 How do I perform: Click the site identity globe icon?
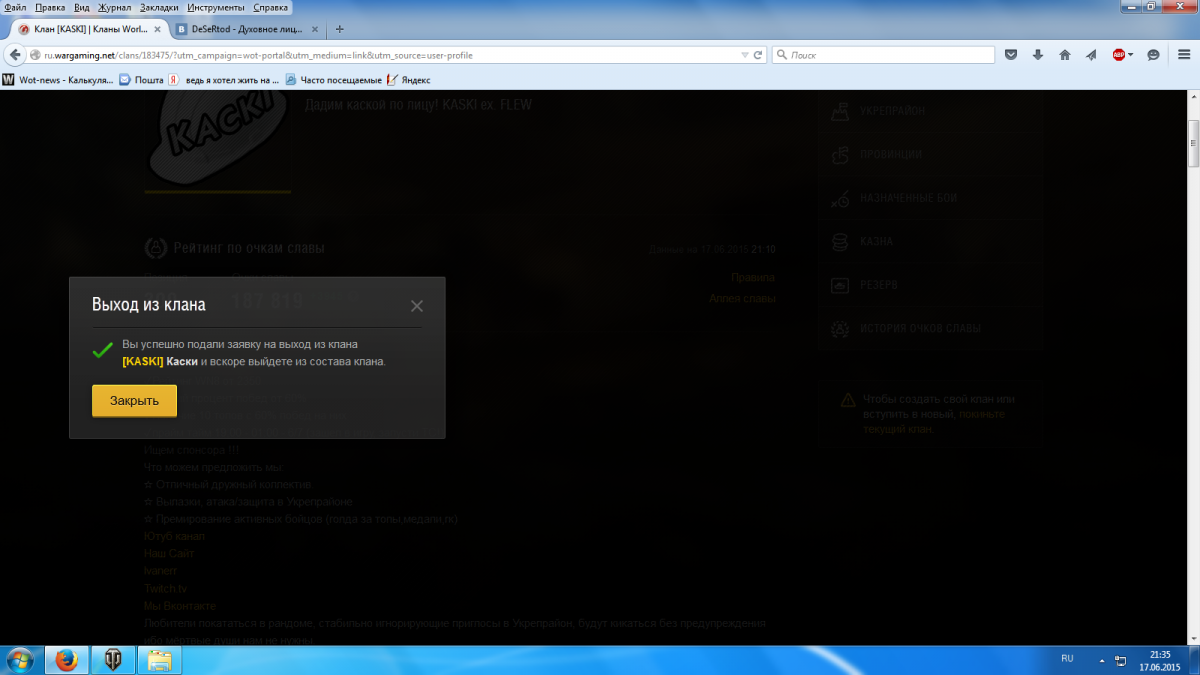(x=36, y=55)
